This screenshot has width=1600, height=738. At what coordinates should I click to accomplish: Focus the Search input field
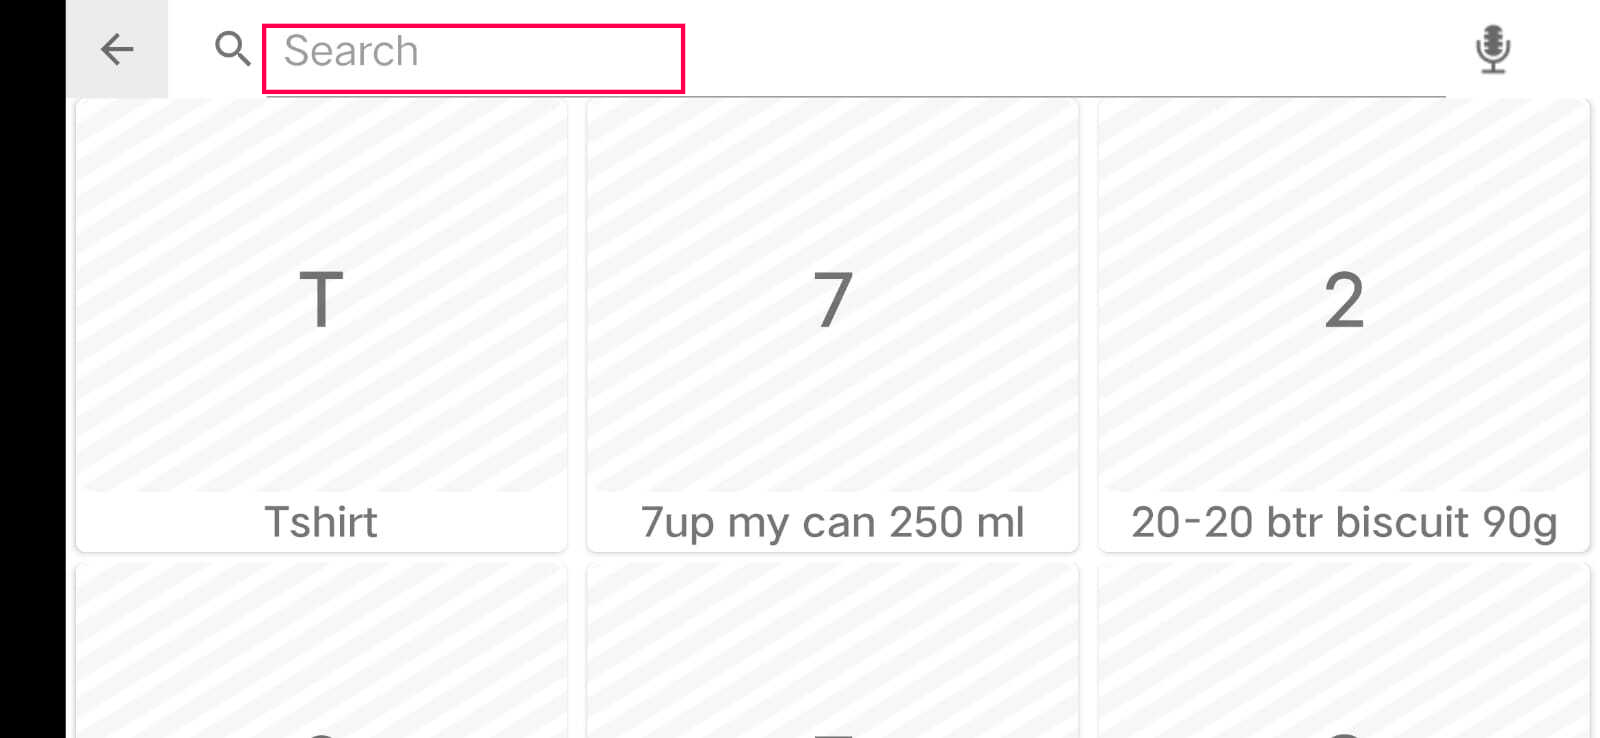point(473,58)
